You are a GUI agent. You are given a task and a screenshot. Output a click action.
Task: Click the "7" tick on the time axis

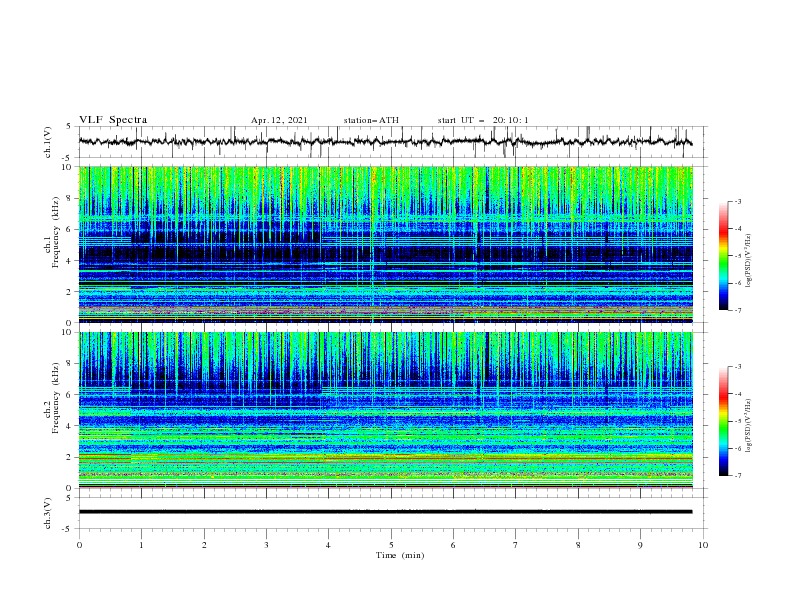coord(516,545)
